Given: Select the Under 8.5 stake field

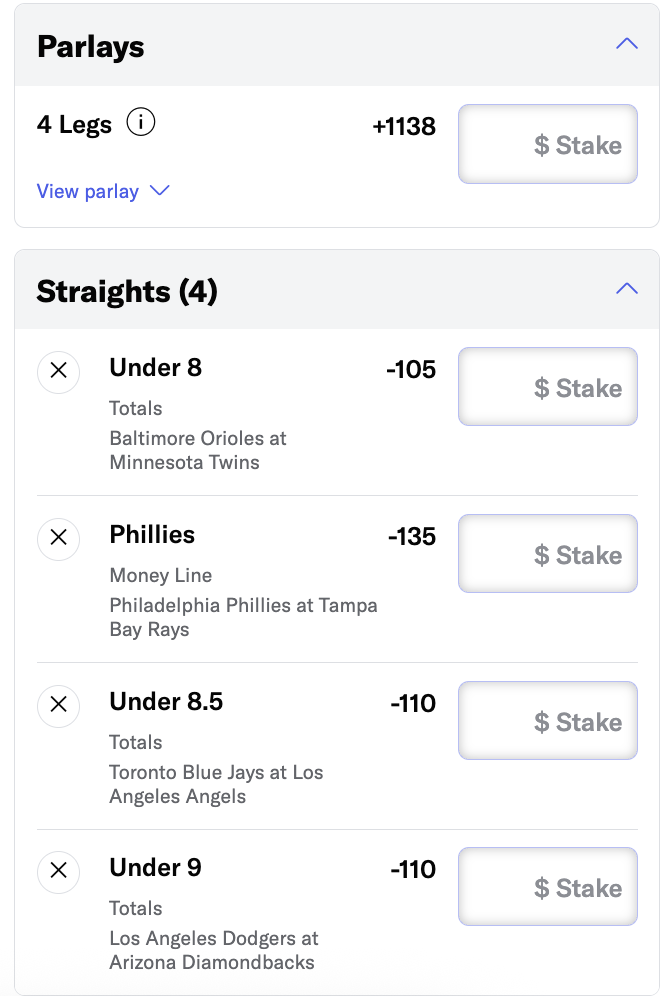Looking at the screenshot, I should tap(548, 721).
